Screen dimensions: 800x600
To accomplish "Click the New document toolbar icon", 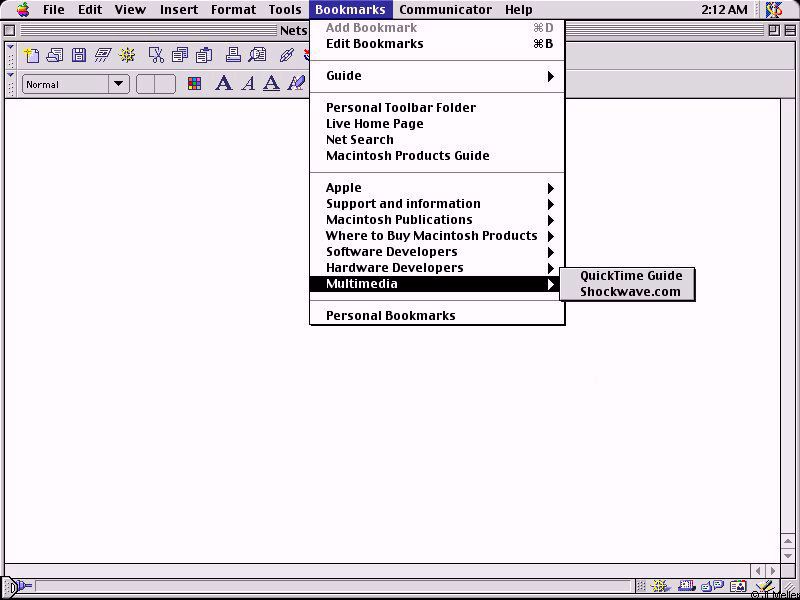I will click(32, 55).
